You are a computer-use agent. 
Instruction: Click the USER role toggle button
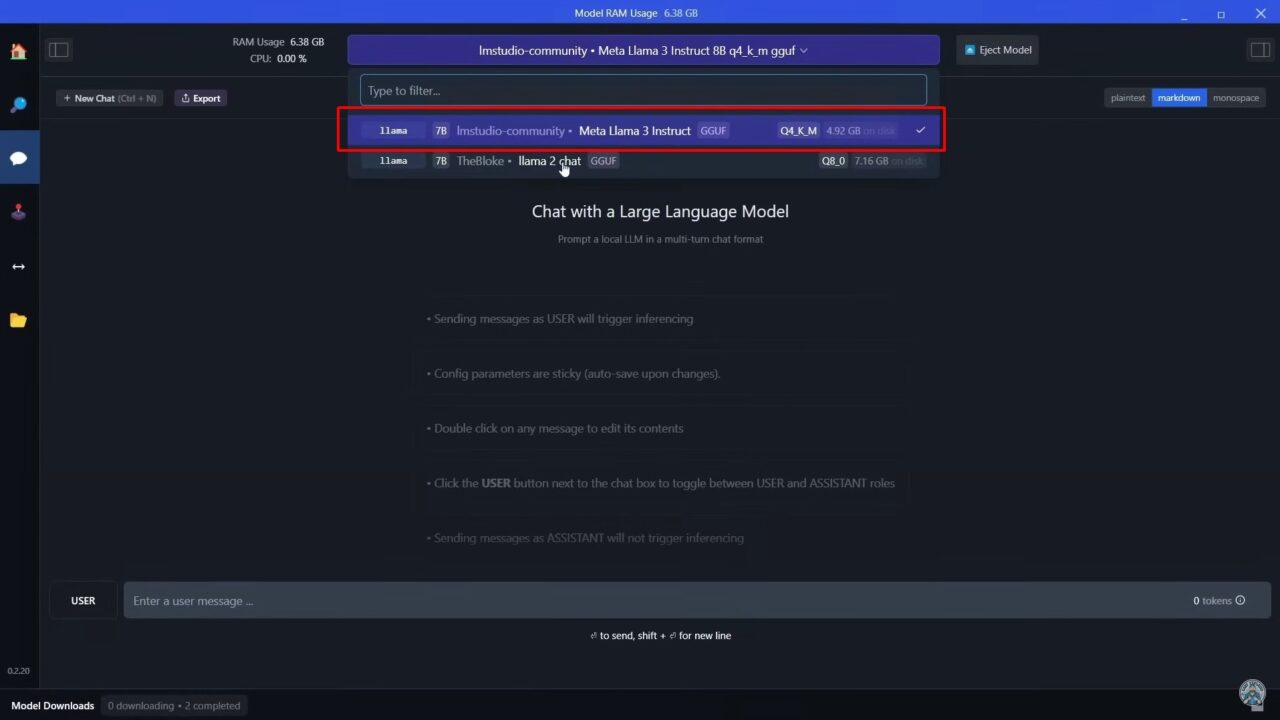[x=83, y=601]
